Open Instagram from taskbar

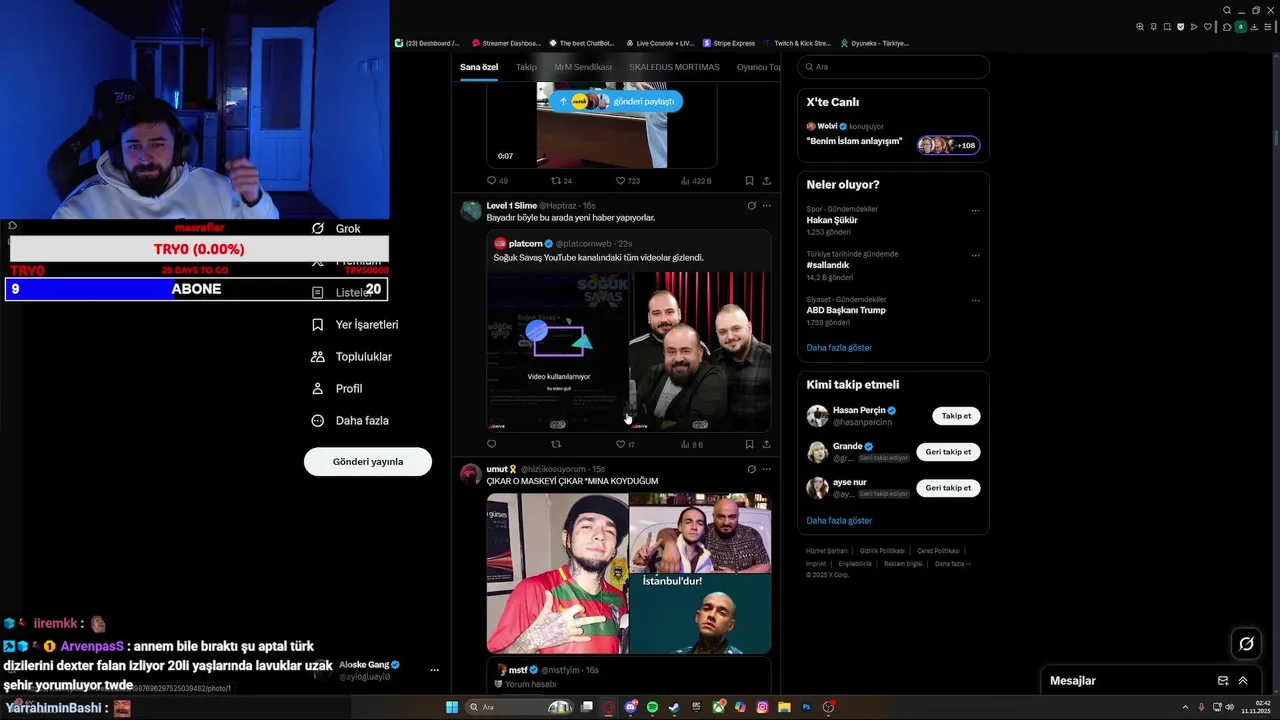pyautogui.click(x=762, y=707)
